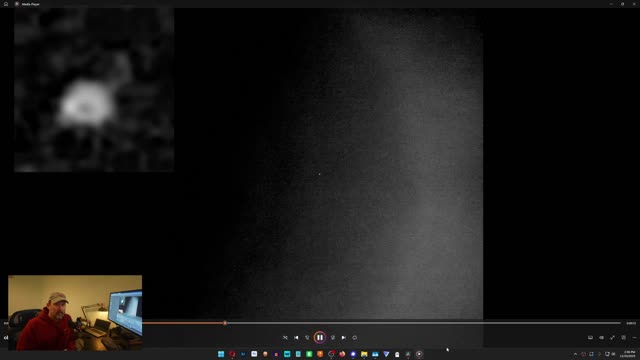Go to Media Player home

pyautogui.click(x=6, y=4)
